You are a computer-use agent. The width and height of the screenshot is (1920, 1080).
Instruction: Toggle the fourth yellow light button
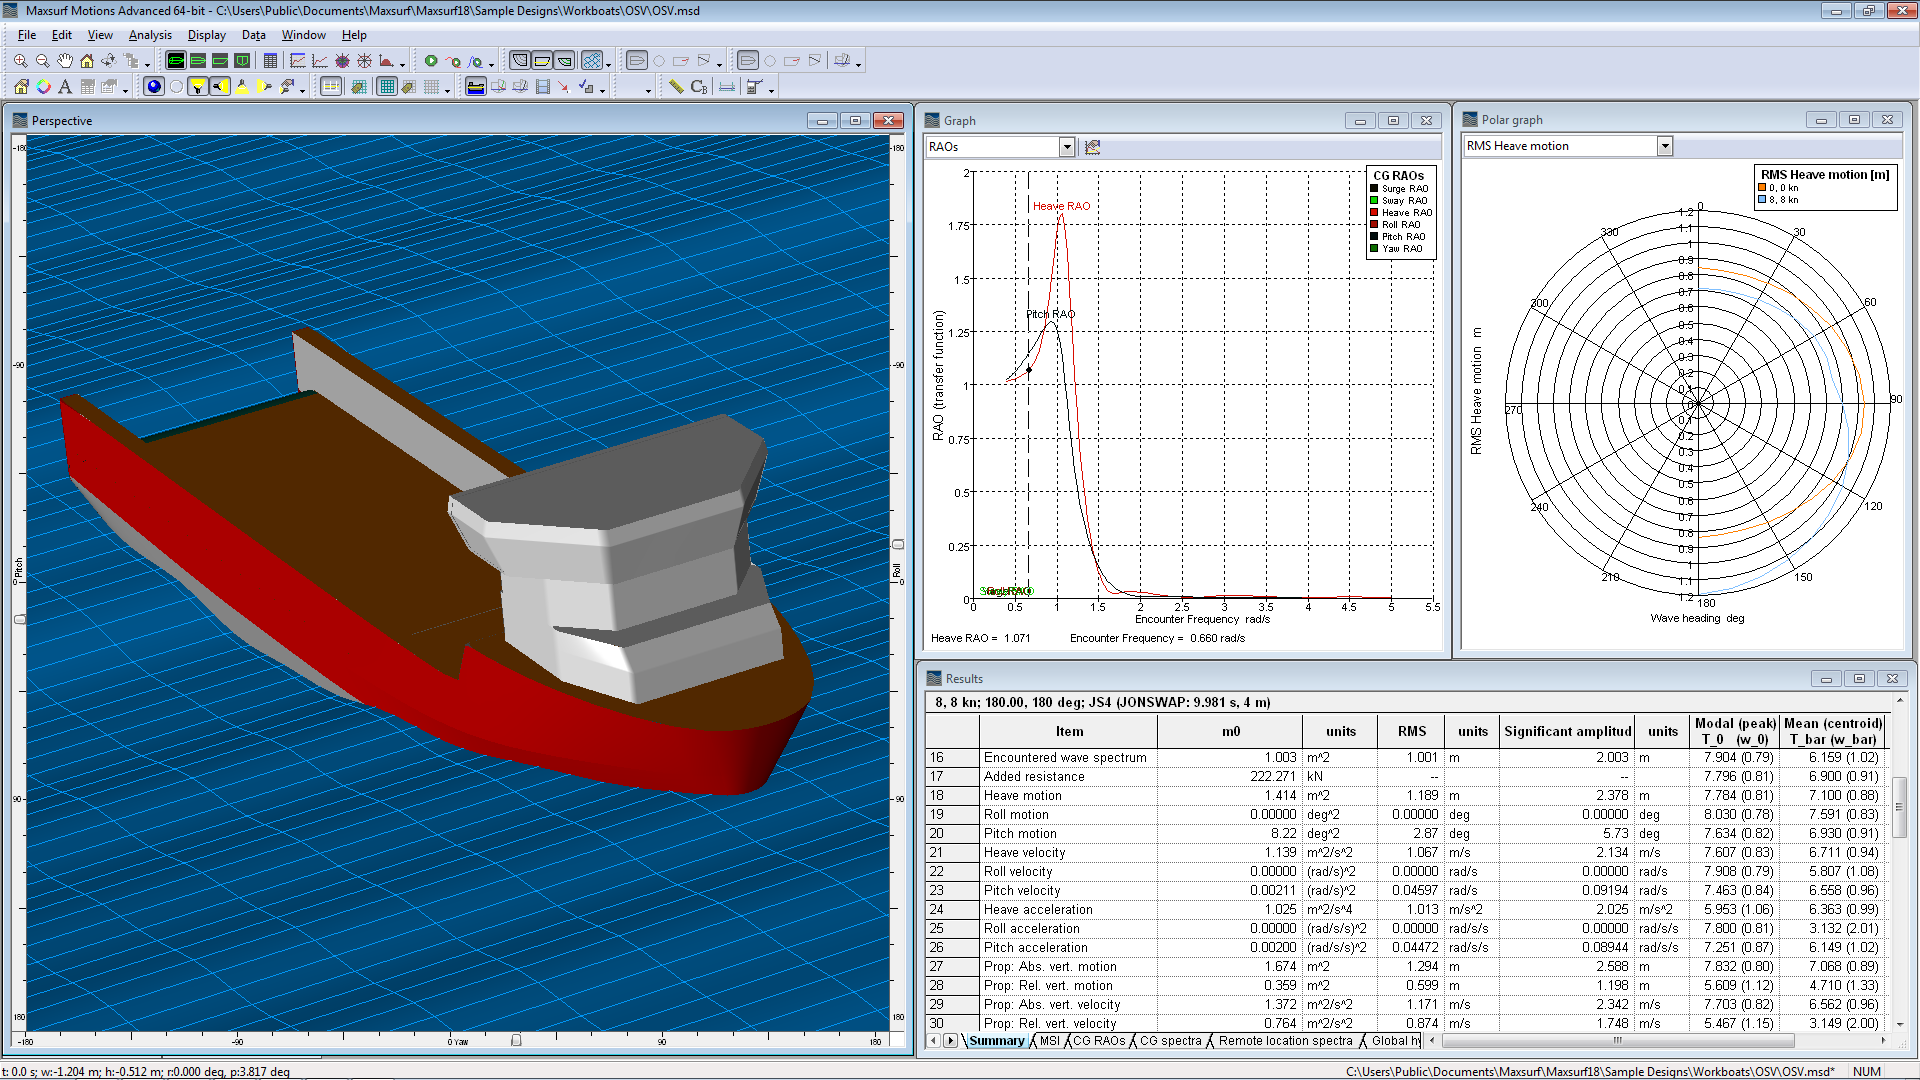[264, 87]
